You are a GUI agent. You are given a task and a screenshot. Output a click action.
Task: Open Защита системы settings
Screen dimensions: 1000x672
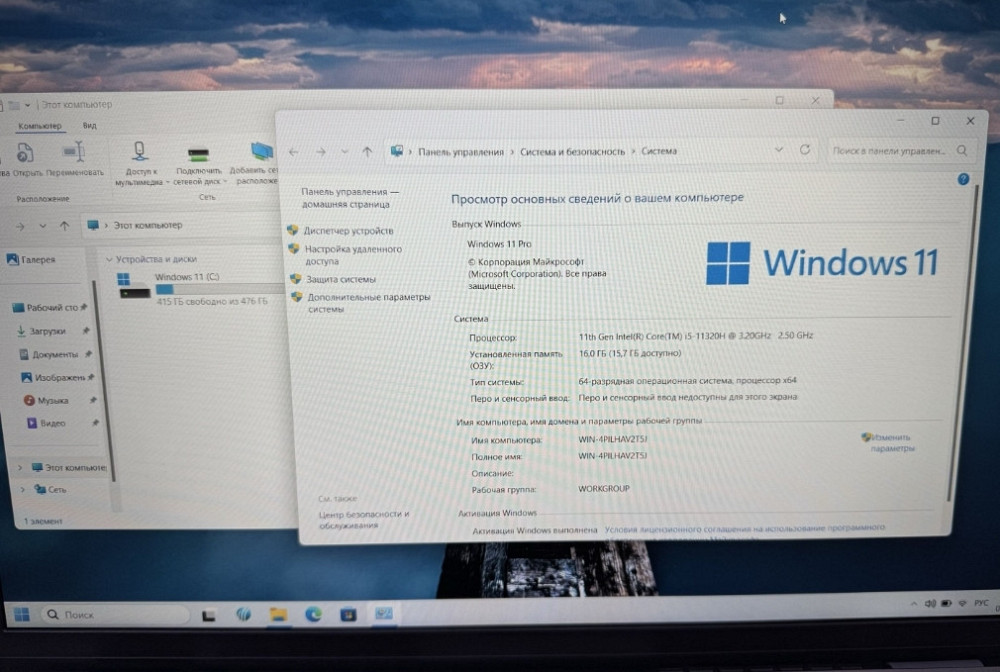[x=340, y=278]
